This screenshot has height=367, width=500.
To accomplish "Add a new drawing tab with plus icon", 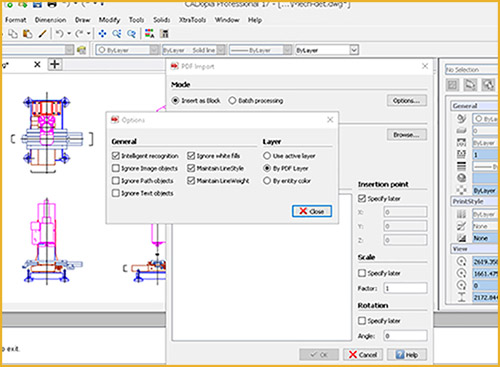I will coord(55,64).
